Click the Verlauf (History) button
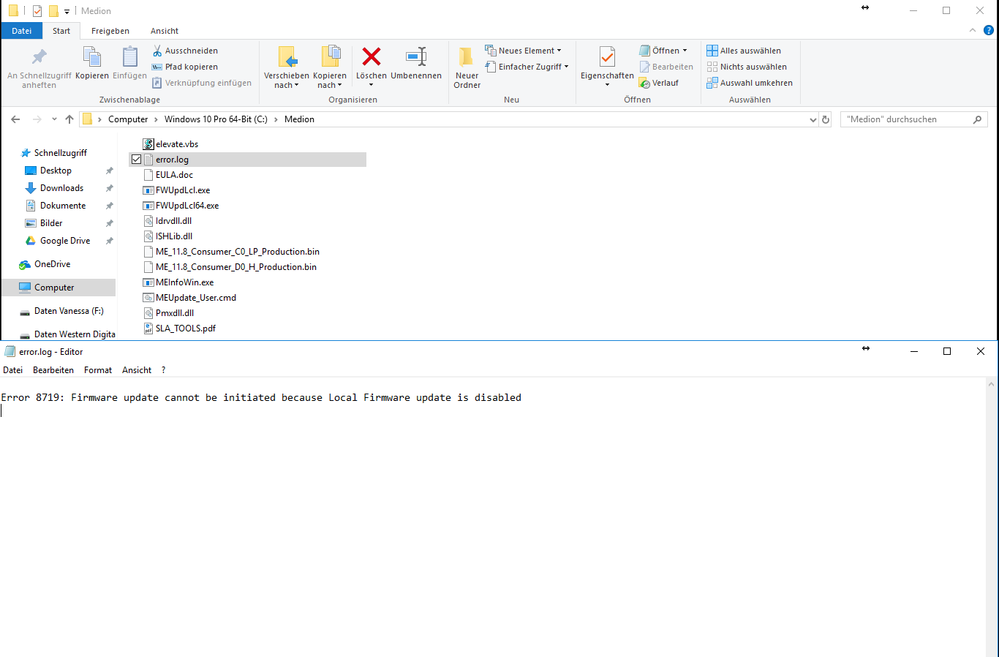 point(667,83)
